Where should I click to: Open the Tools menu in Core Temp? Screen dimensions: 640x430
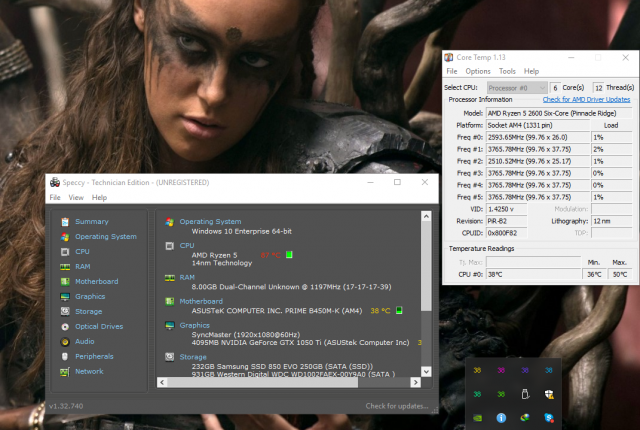click(x=507, y=72)
